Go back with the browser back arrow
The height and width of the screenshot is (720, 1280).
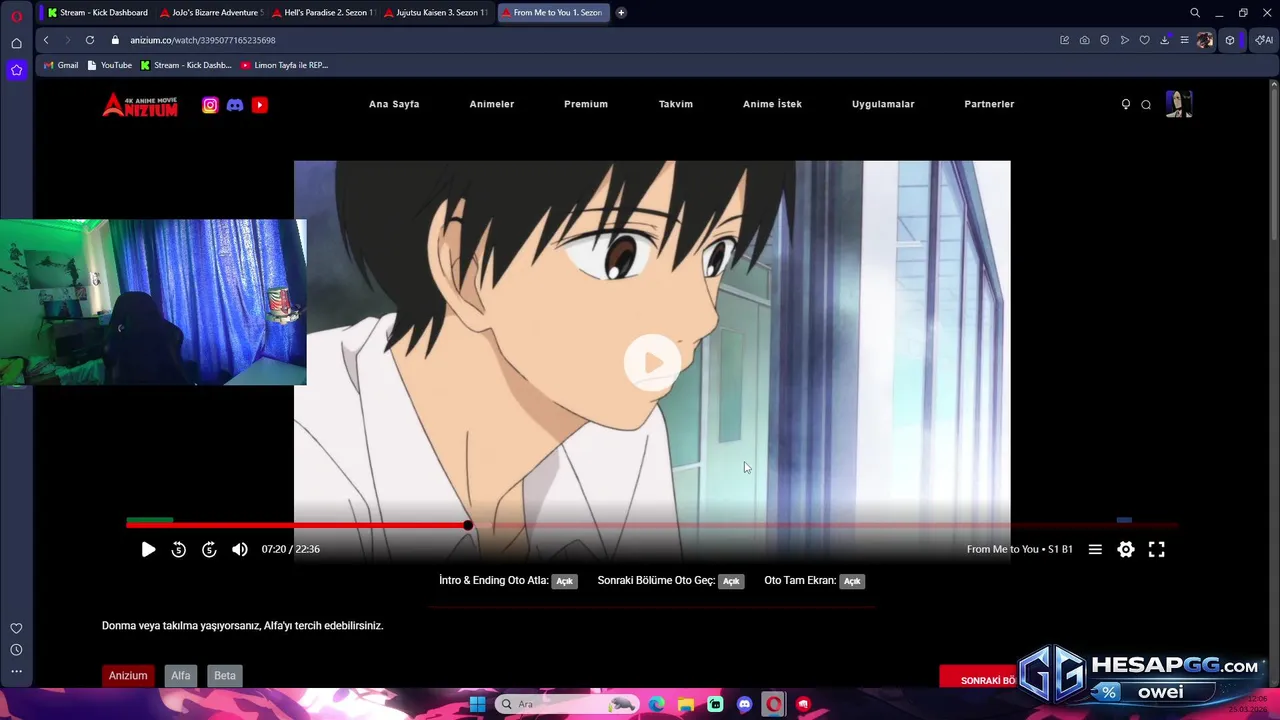click(46, 40)
